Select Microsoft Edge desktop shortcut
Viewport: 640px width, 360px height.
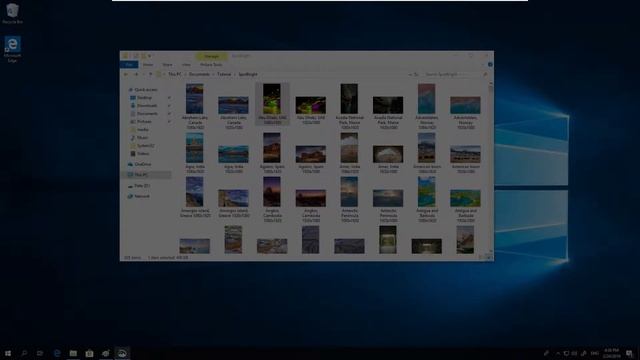tap(12, 49)
